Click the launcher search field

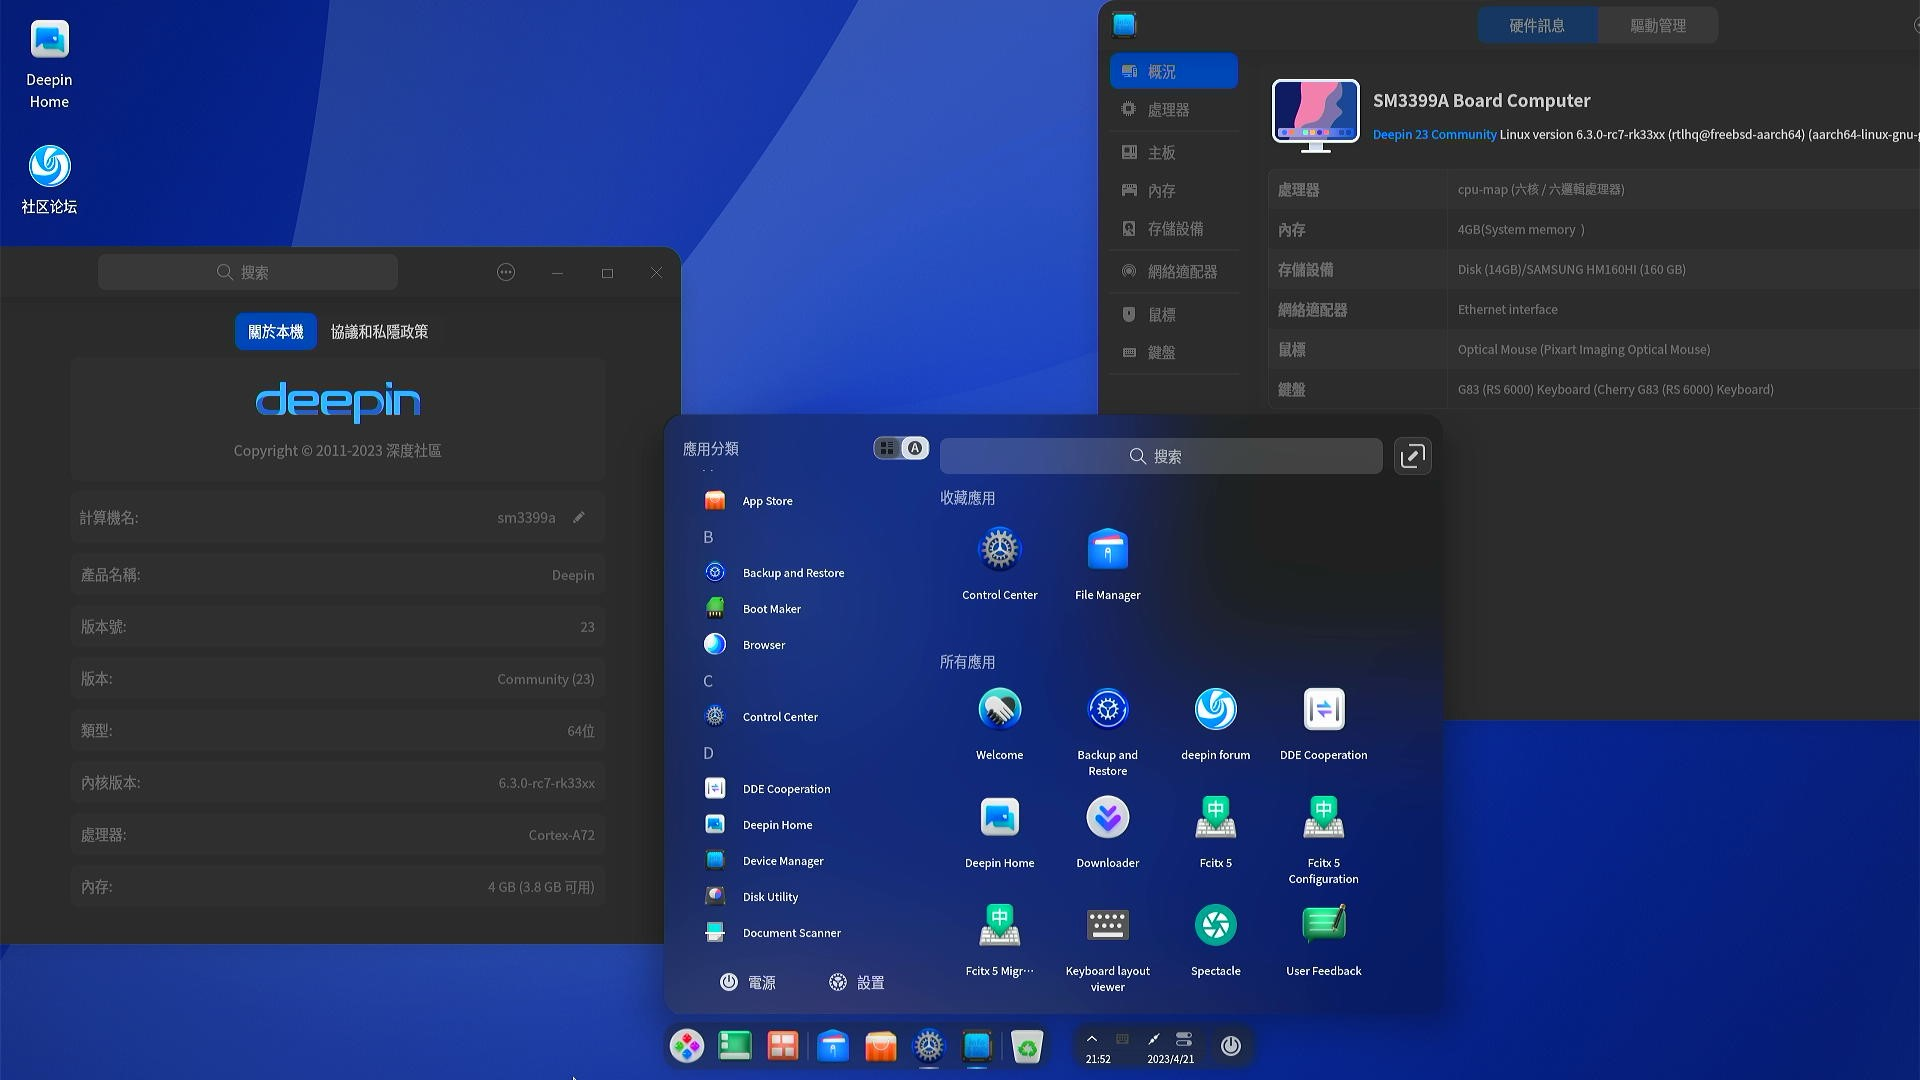(x=1160, y=456)
